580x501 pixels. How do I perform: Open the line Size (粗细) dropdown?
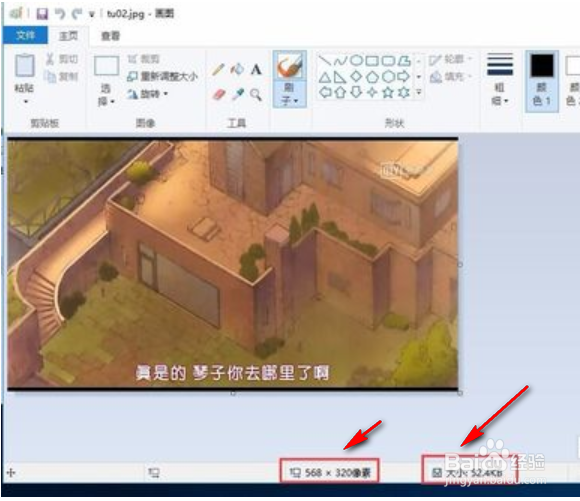coord(500,79)
